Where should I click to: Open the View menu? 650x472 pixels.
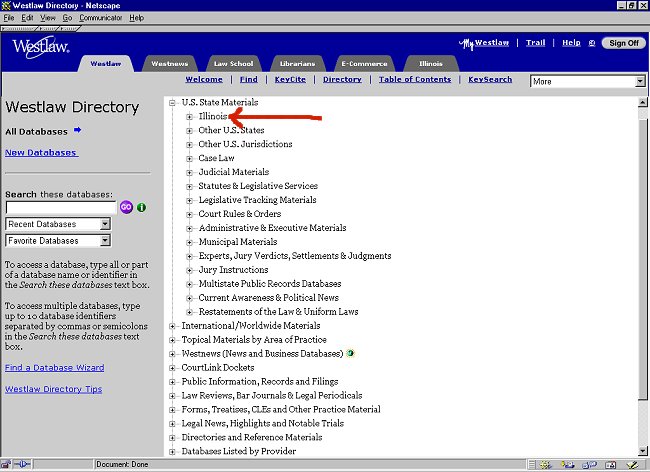(x=48, y=18)
